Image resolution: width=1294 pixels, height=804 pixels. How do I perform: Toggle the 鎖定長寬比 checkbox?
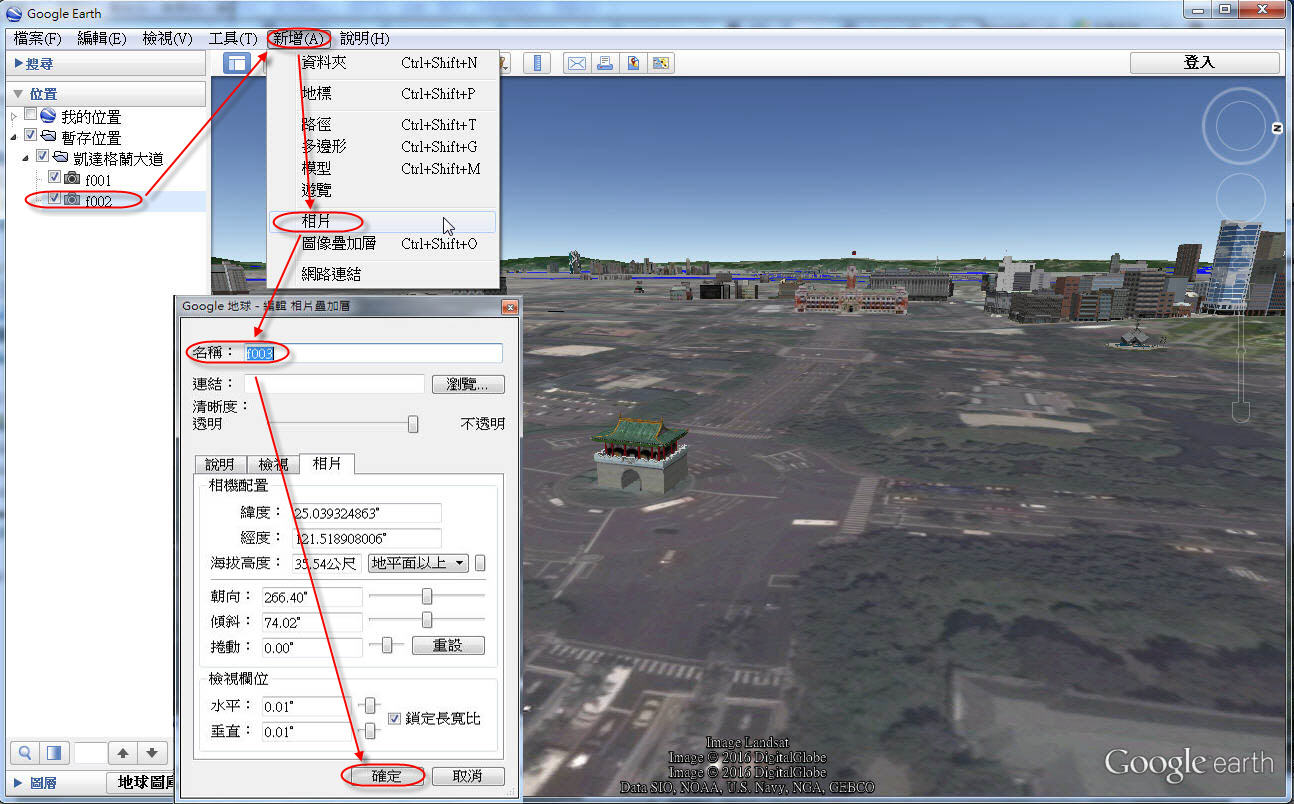pyautogui.click(x=394, y=718)
